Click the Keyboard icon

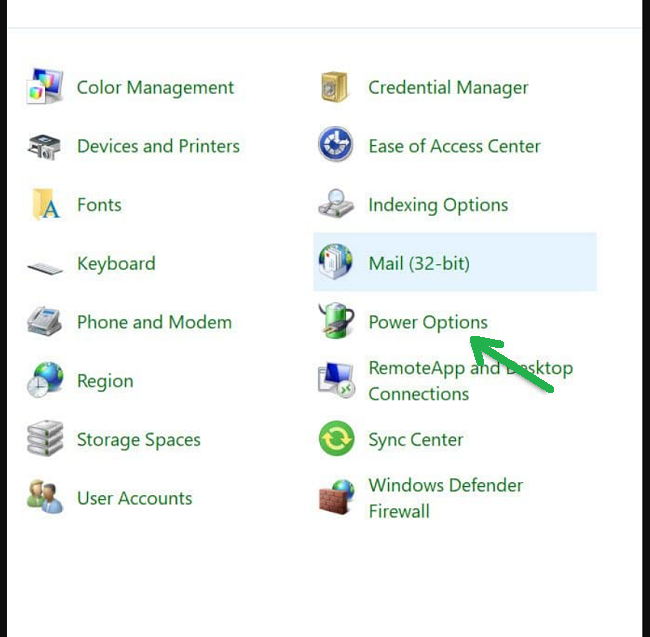(x=45, y=265)
